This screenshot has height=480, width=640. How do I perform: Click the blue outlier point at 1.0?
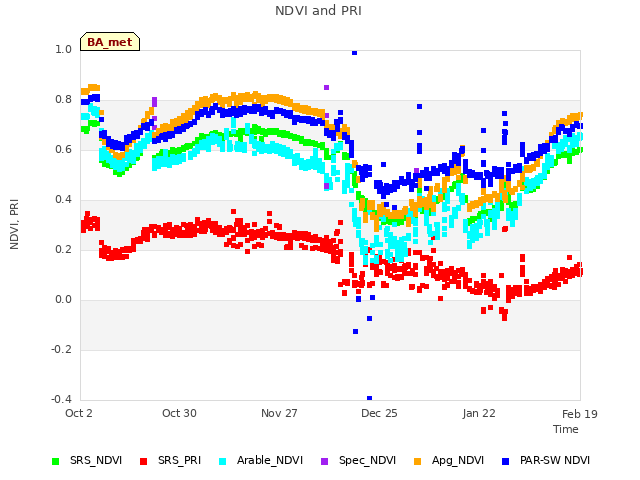pyautogui.click(x=354, y=53)
